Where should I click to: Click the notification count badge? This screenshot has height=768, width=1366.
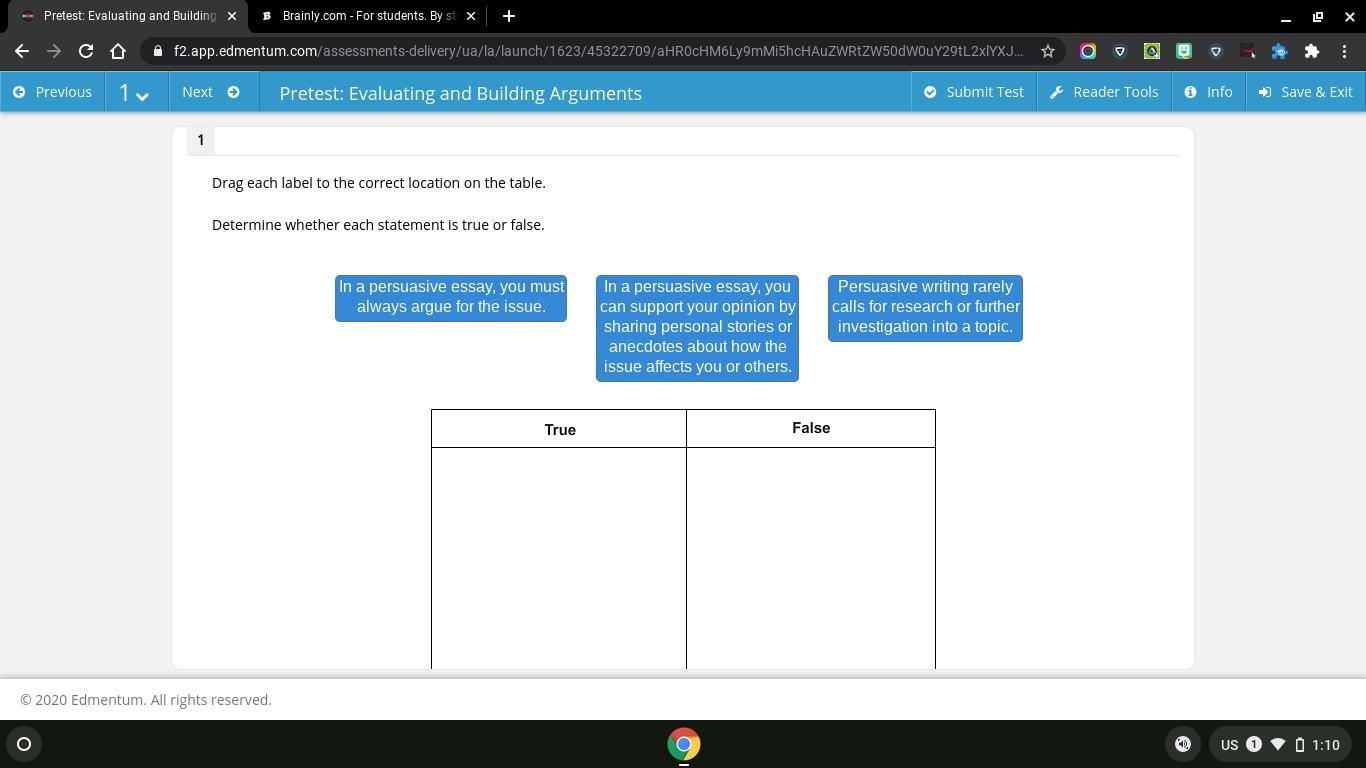click(x=1253, y=744)
